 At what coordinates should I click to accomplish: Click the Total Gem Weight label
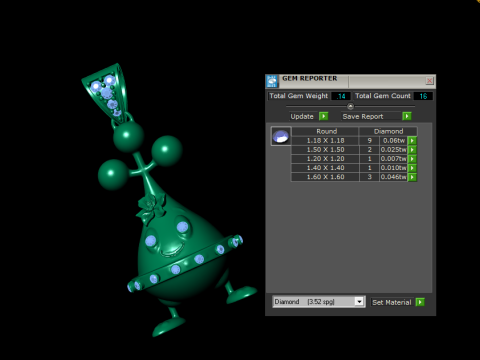pos(299,96)
